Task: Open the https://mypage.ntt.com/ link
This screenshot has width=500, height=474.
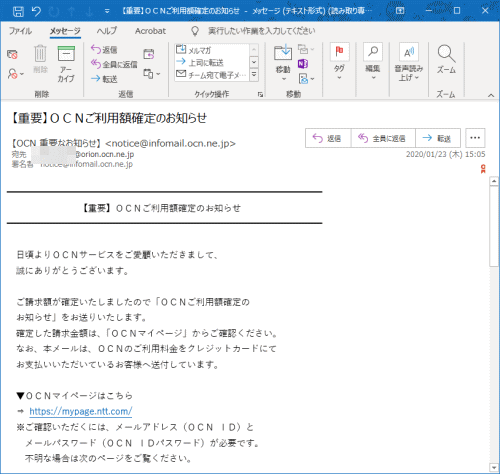Action: [x=81, y=411]
